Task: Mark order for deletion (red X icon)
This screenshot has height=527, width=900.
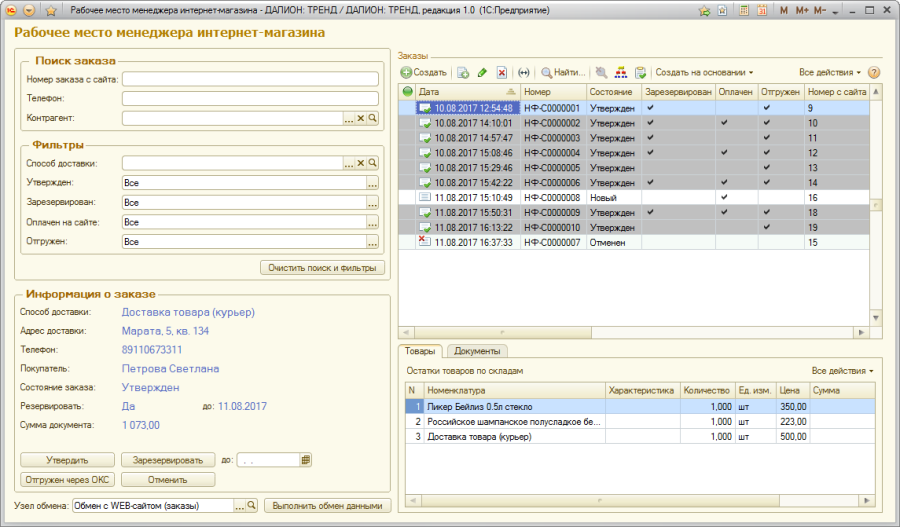Action: click(502, 72)
